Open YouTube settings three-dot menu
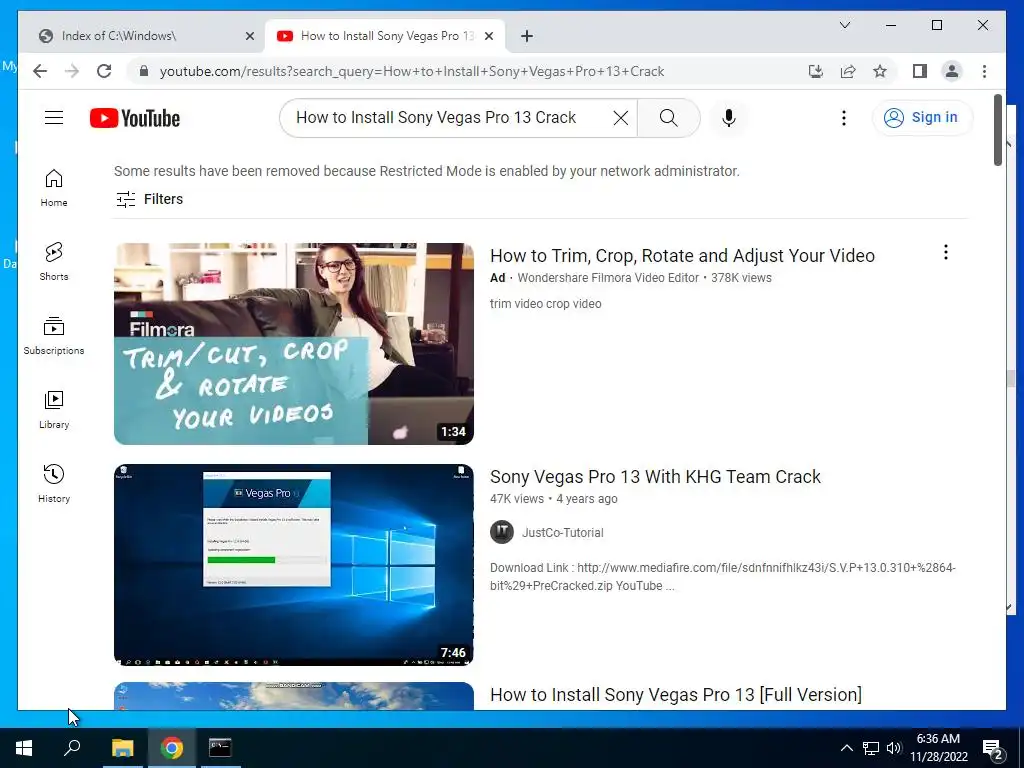The width and height of the screenshot is (1024, 768). tap(844, 118)
